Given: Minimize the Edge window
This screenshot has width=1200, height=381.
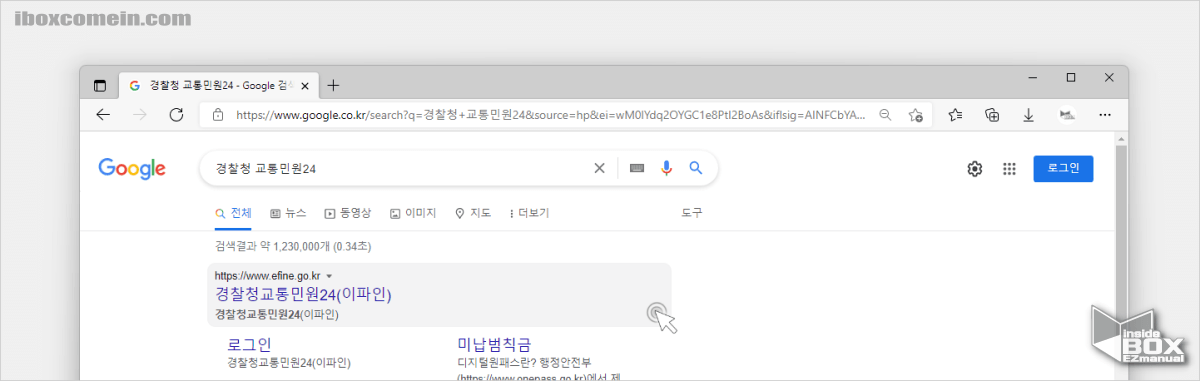Looking at the screenshot, I should point(1034,77).
